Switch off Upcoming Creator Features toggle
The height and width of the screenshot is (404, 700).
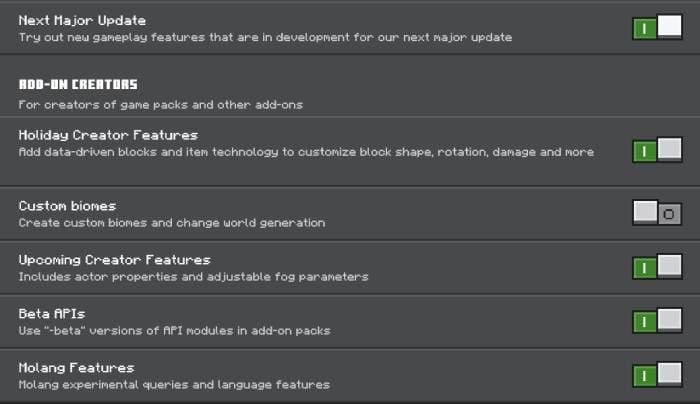click(x=657, y=267)
